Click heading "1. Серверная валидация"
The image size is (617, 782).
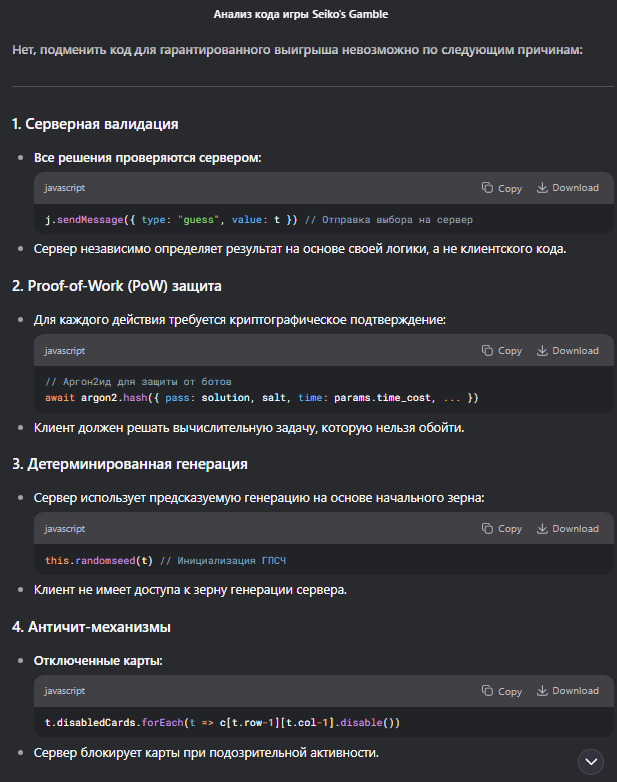coord(95,124)
